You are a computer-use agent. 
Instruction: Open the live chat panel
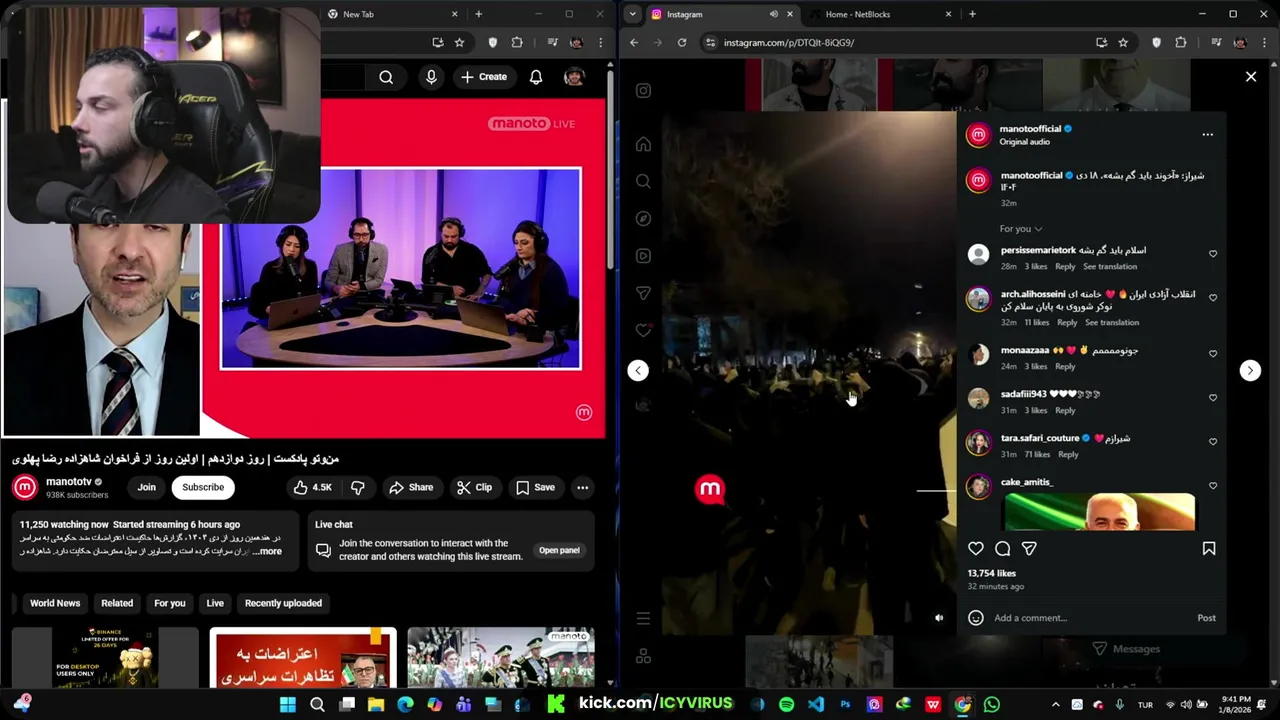[x=559, y=550]
